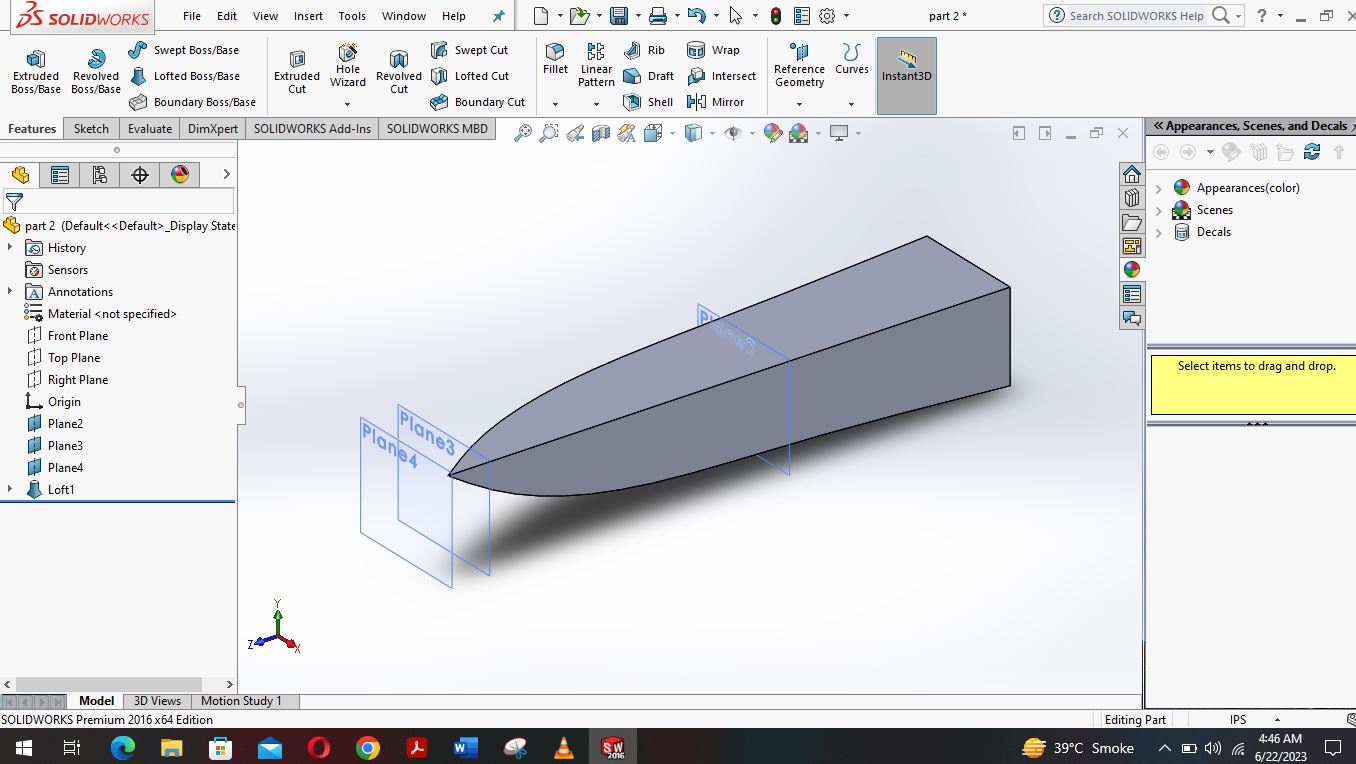Open the Hole Wizard tool

[x=348, y=66]
